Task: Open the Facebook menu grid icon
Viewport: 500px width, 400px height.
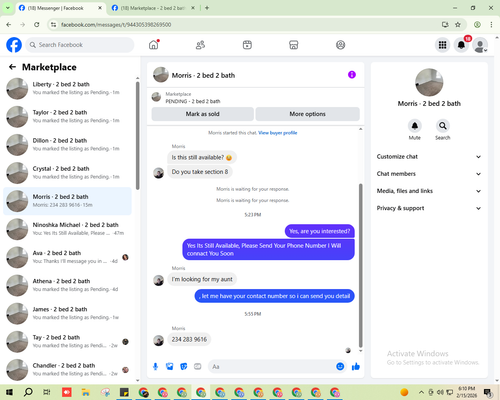Action: [442, 45]
